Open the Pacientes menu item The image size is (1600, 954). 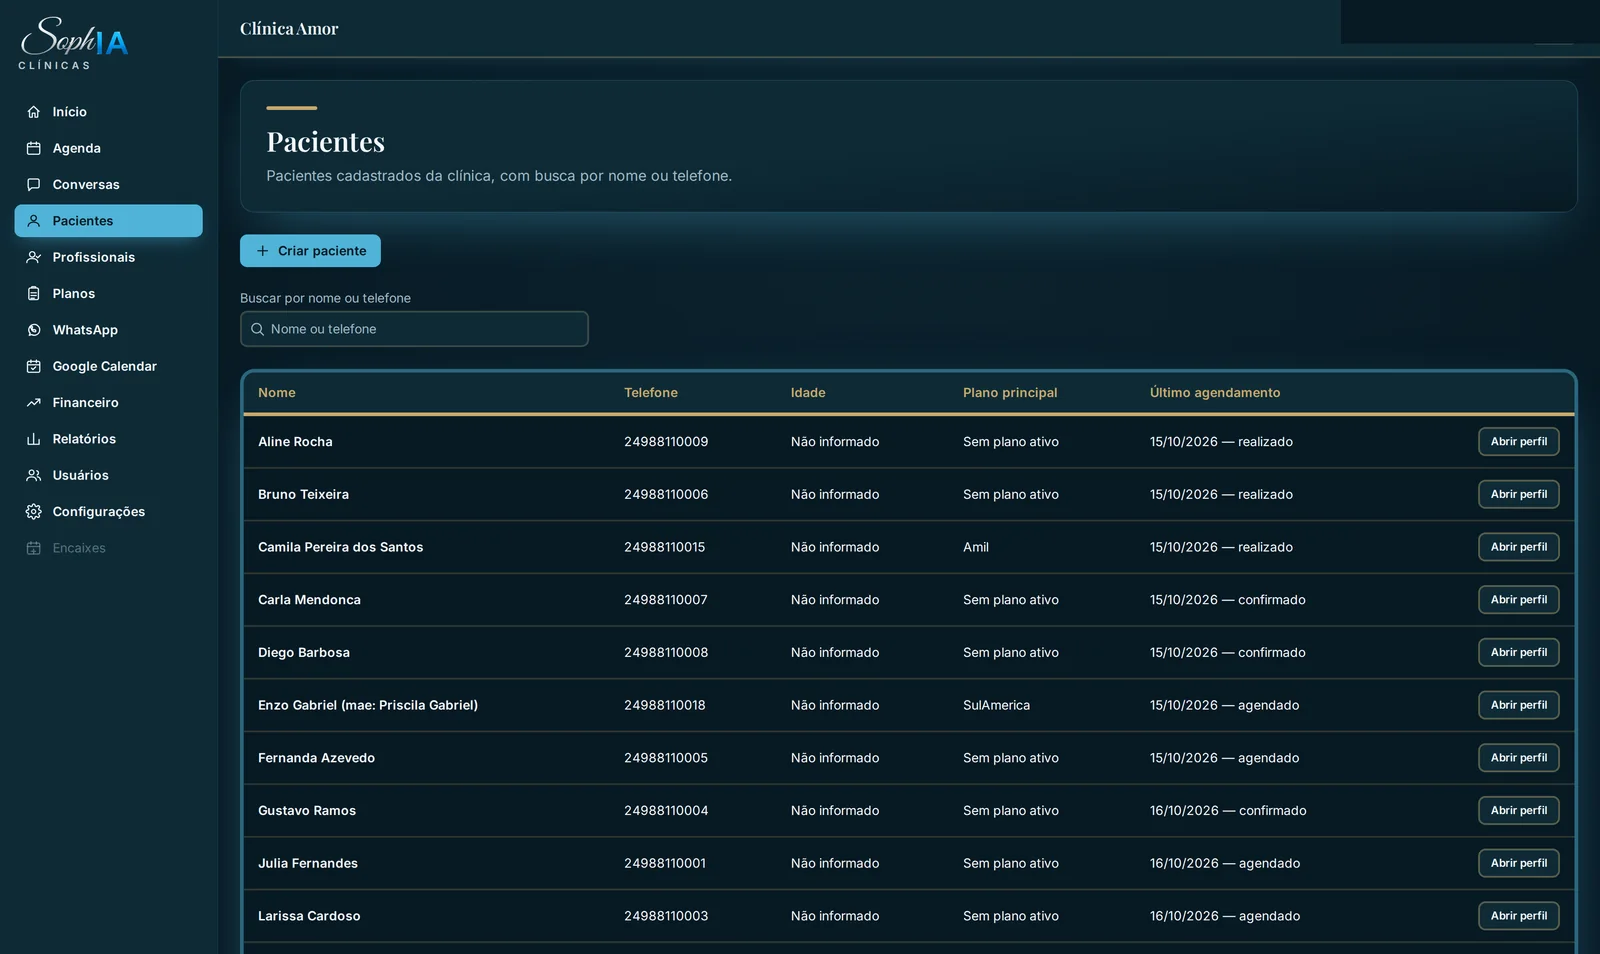coord(109,221)
